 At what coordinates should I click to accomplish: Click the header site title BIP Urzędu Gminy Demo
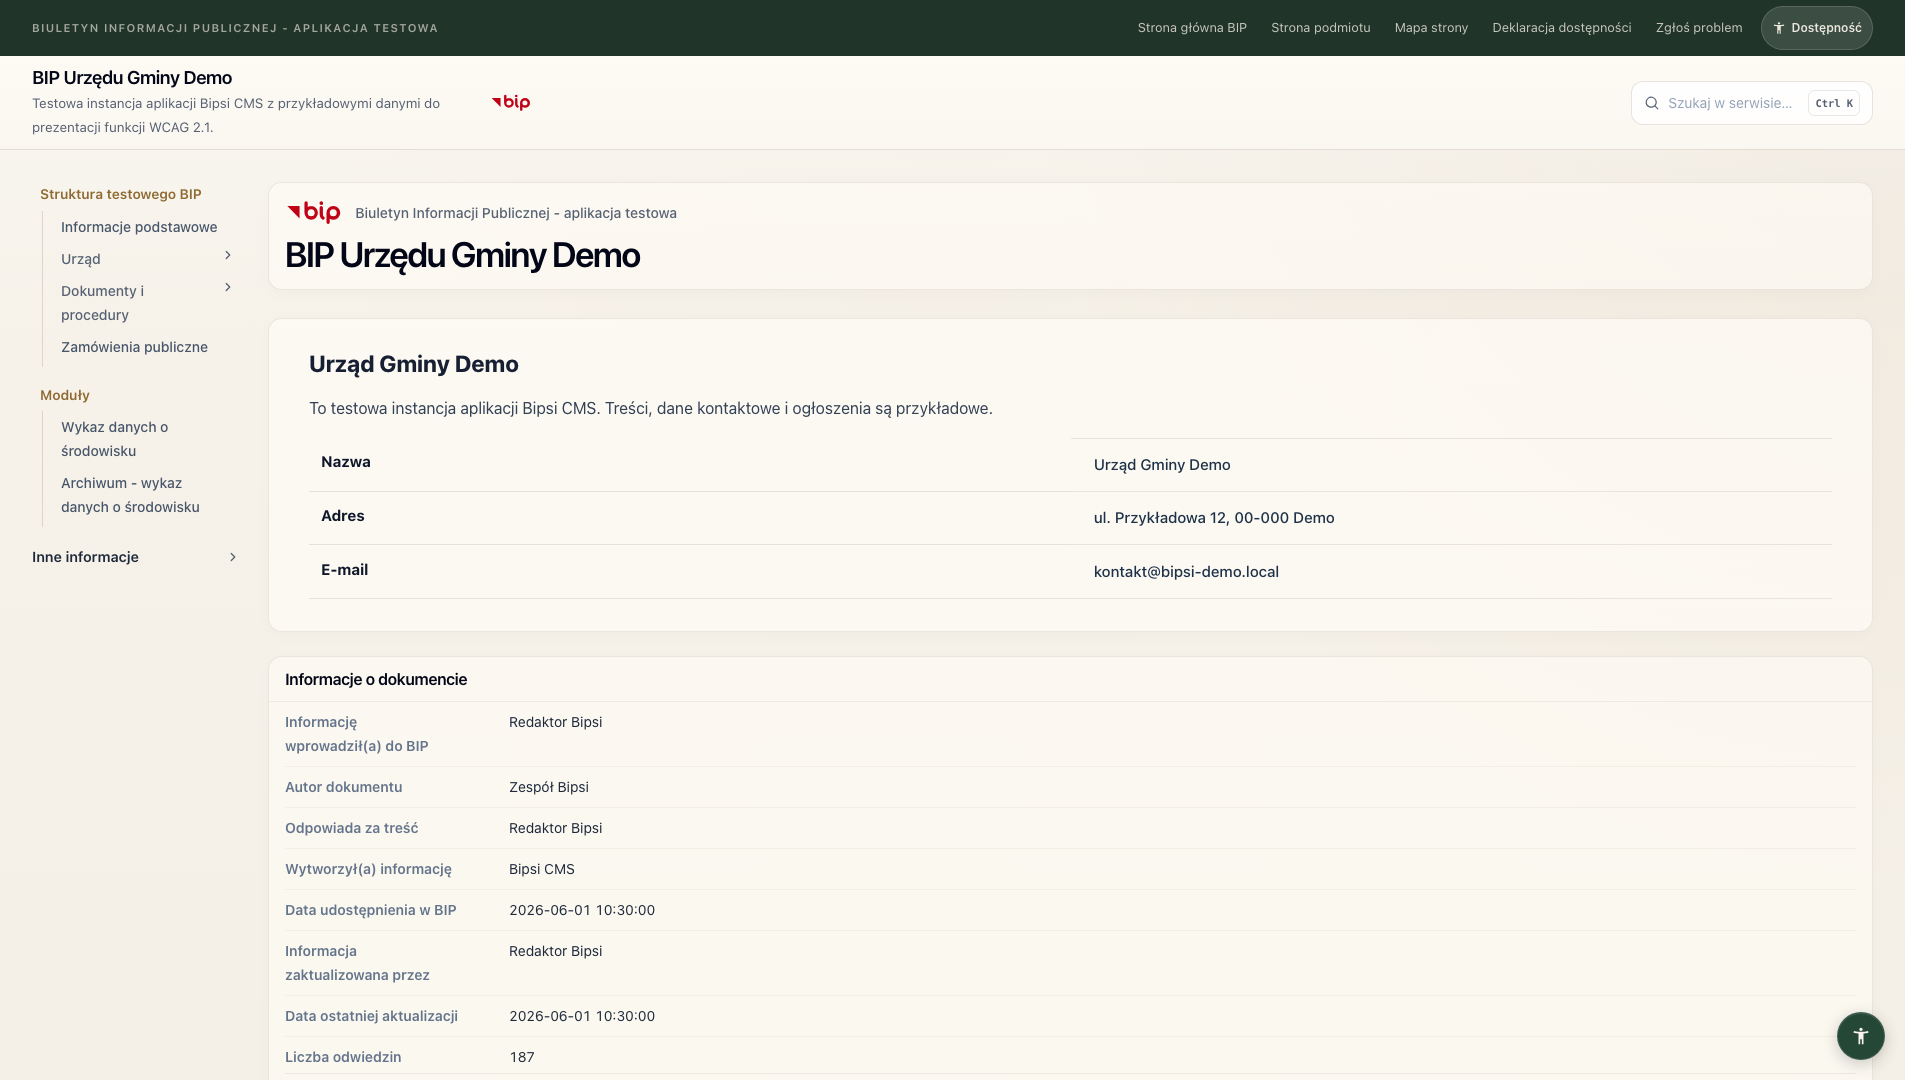click(x=132, y=78)
